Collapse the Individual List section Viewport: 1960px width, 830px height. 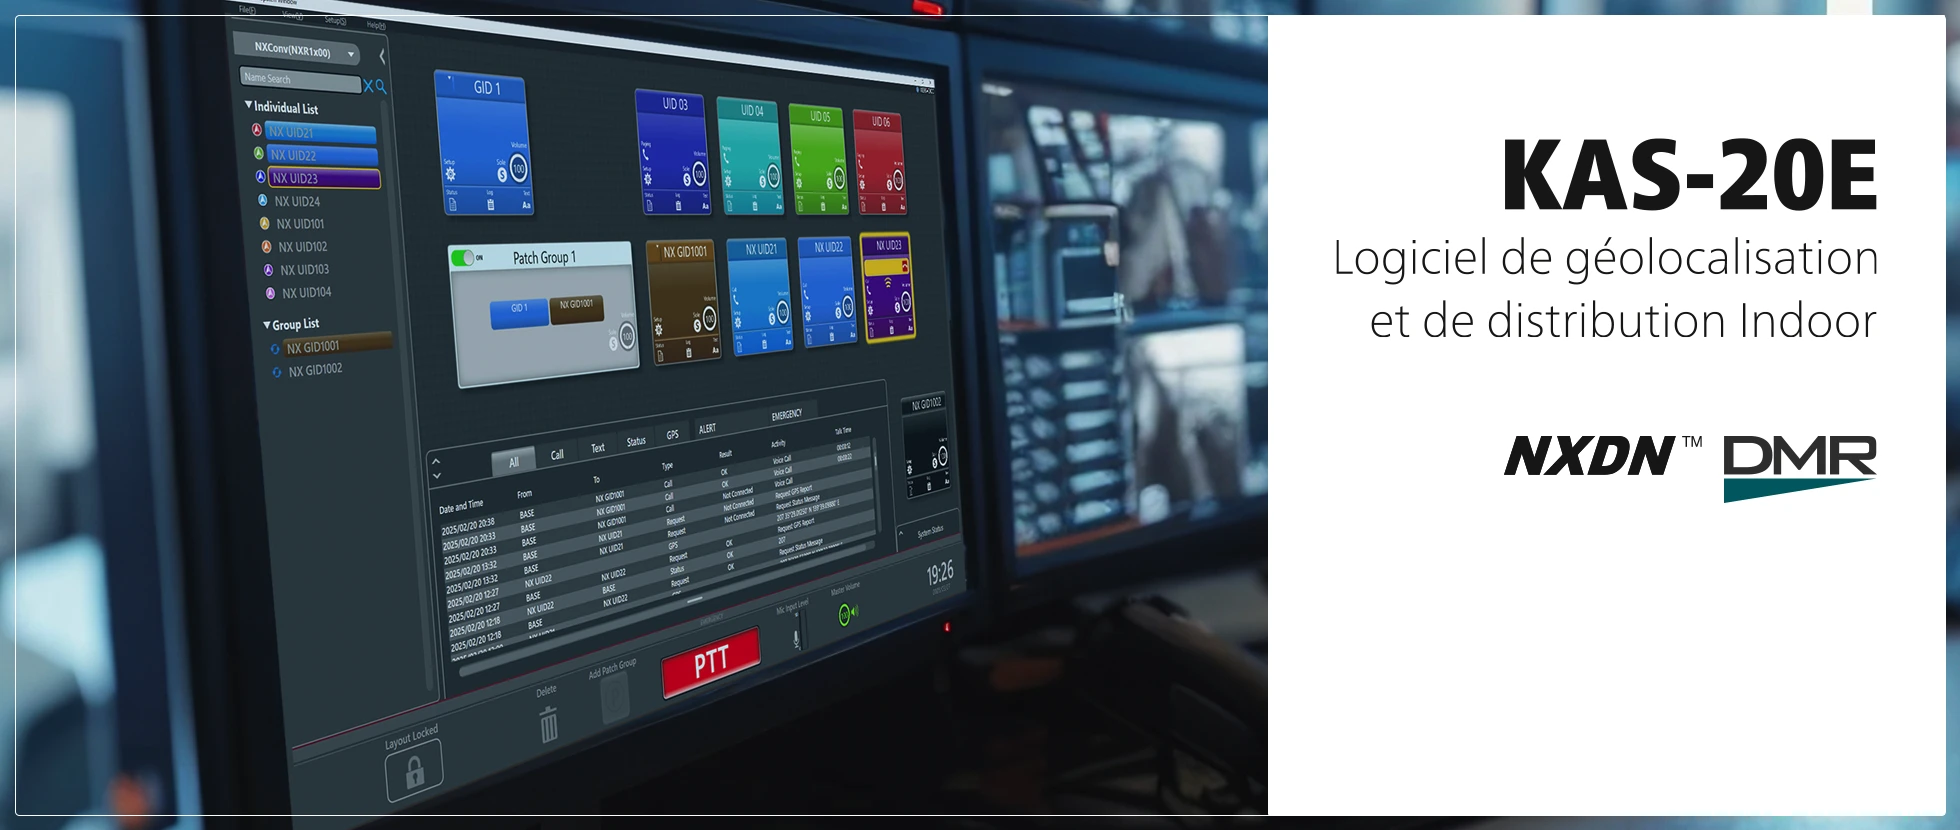[249, 105]
